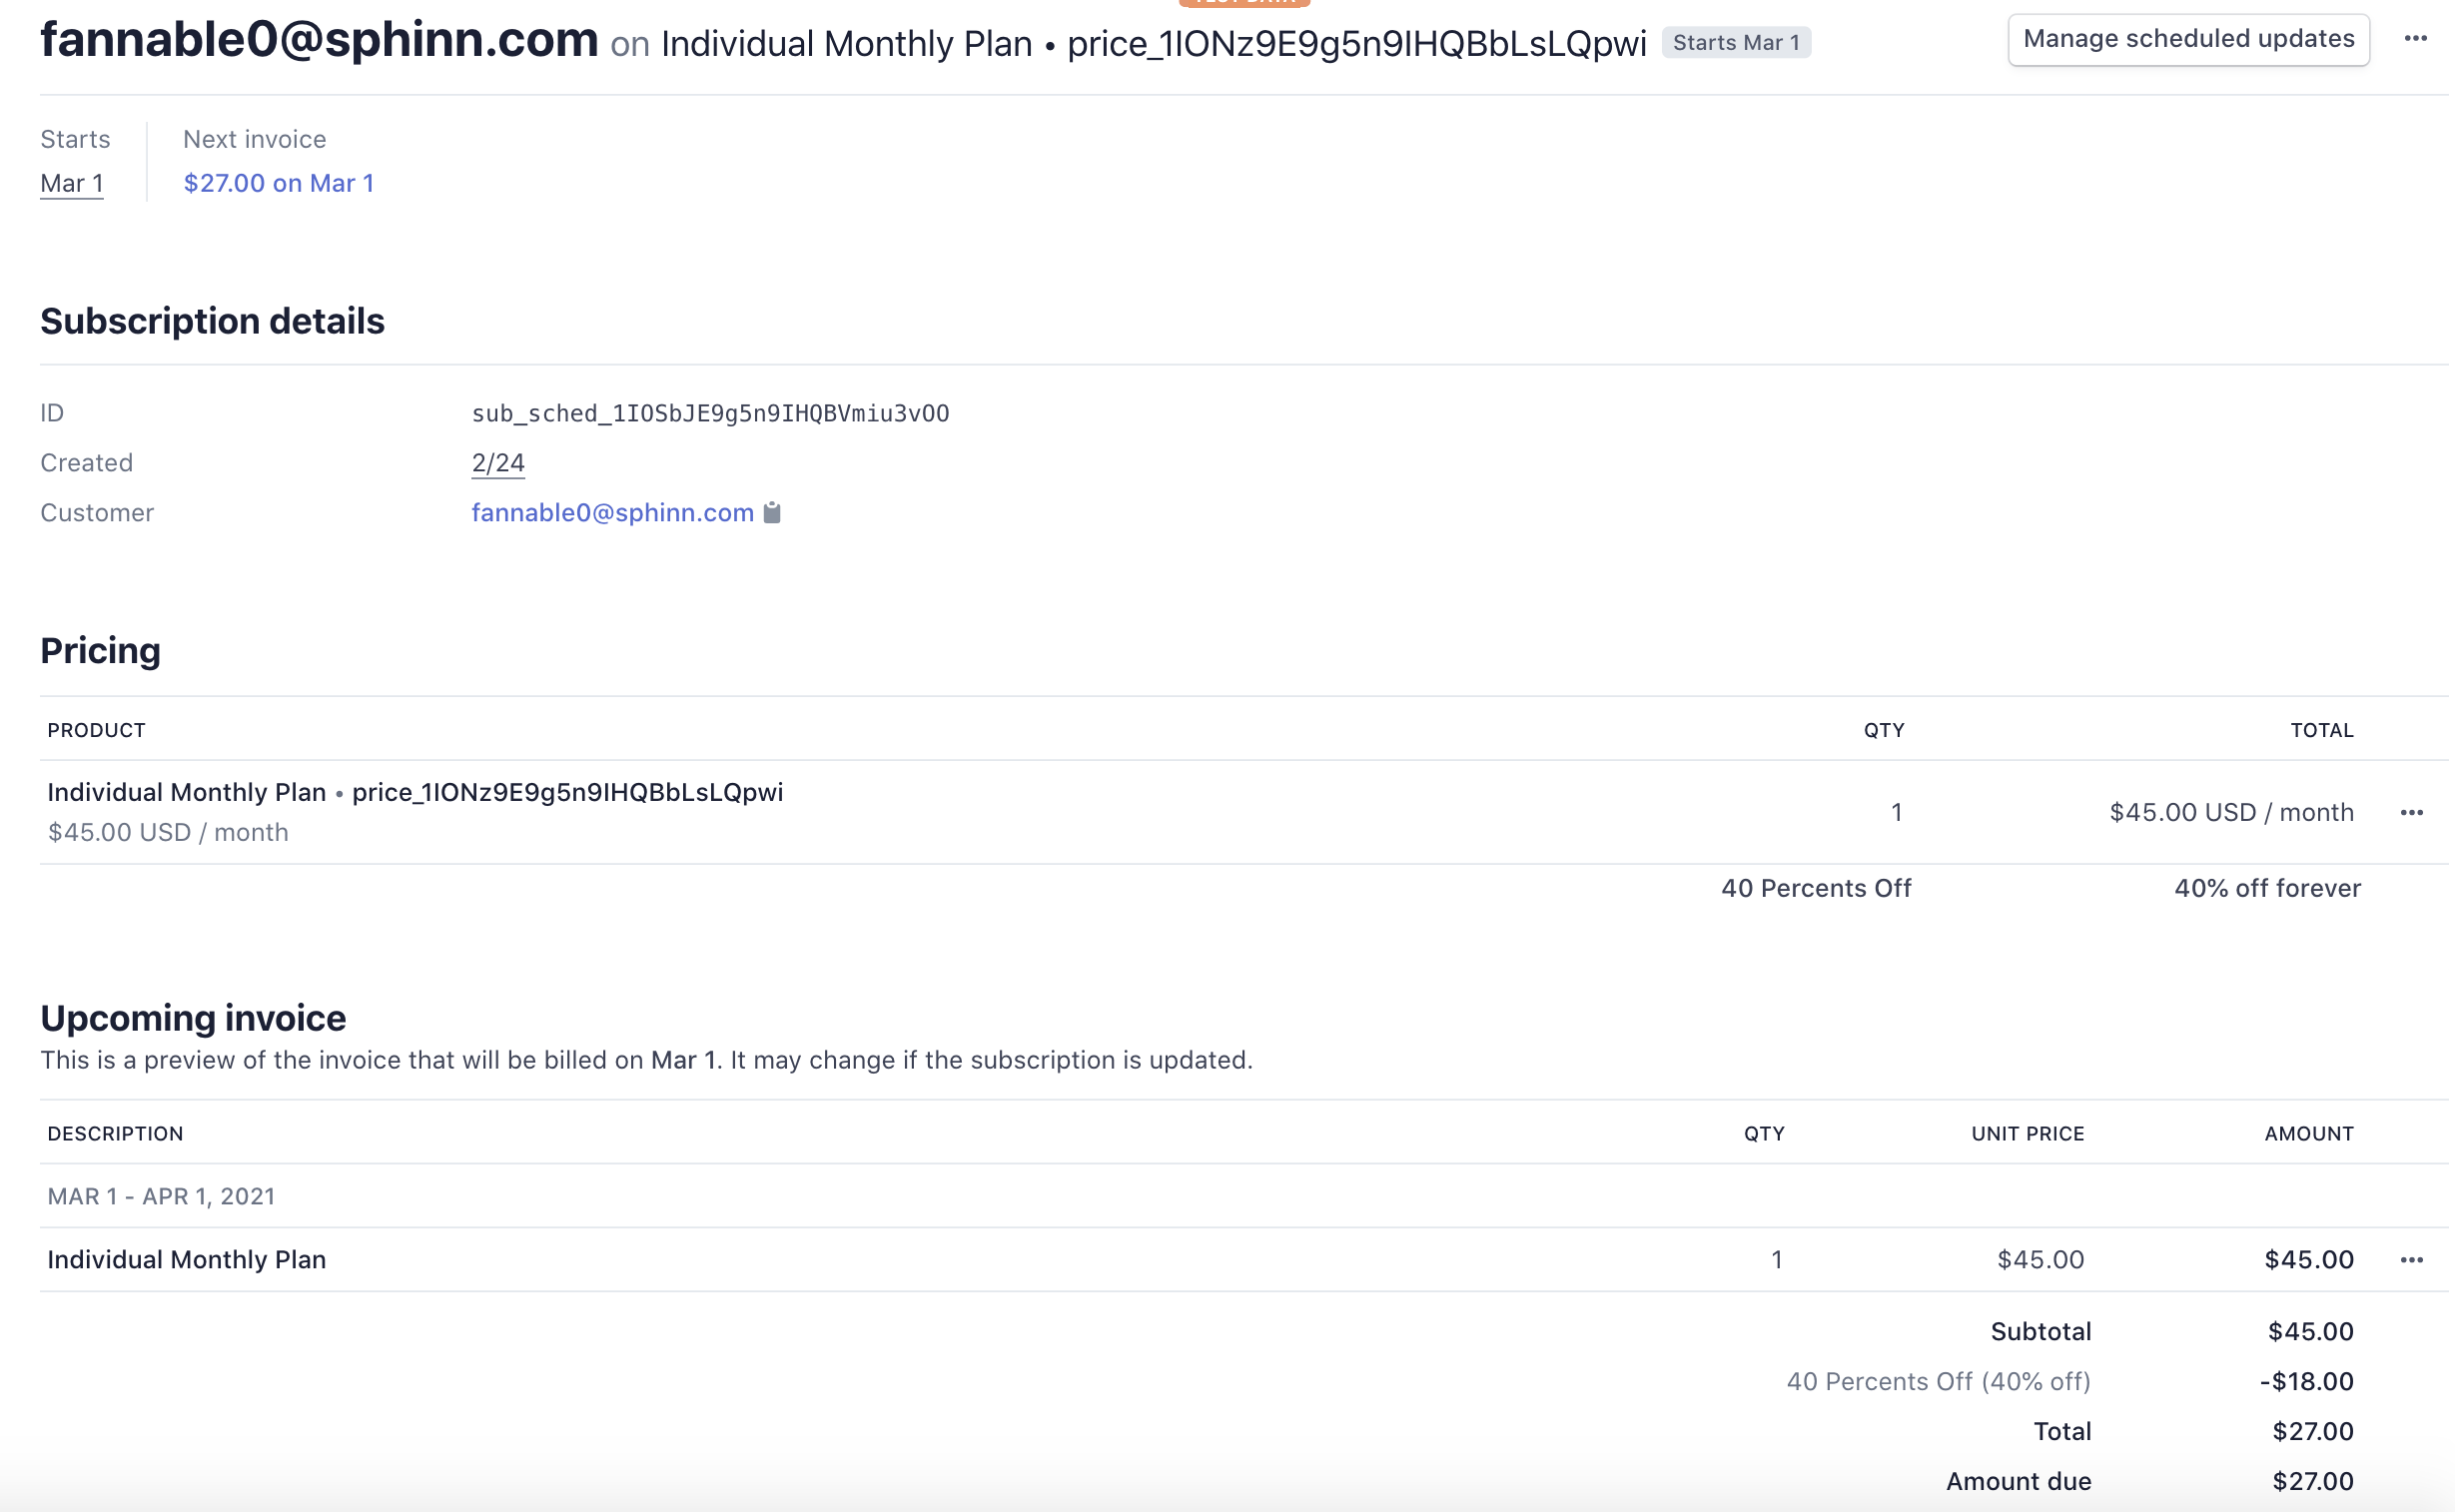
Task: Click Individual Monthly Plan invoice line description
Action: [186, 1259]
